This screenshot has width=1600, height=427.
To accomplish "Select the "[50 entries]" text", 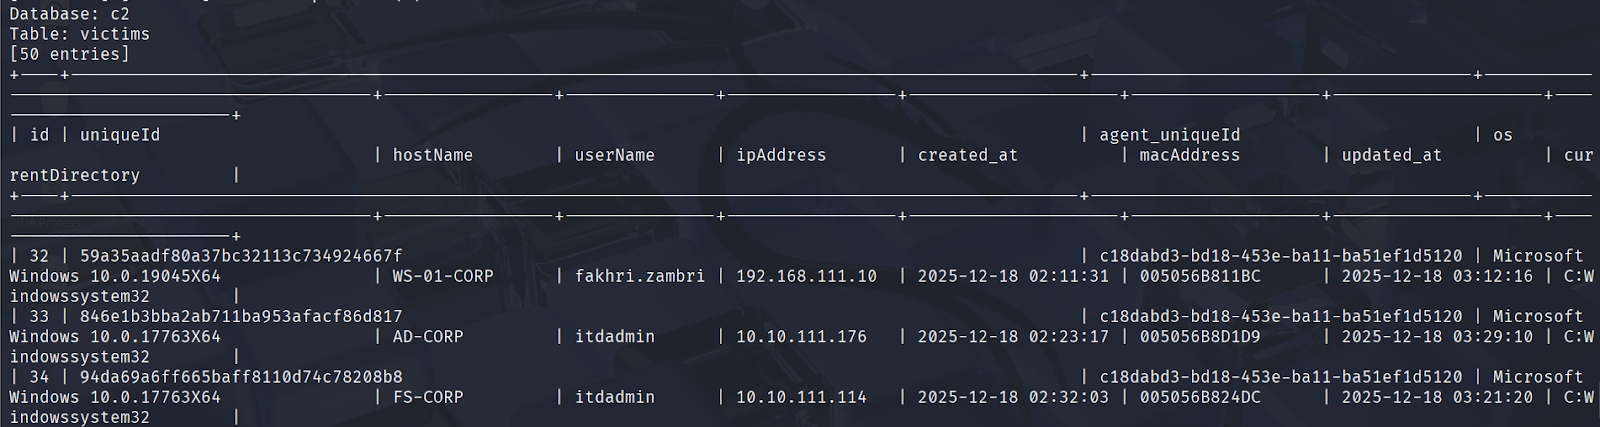I will point(69,54).
